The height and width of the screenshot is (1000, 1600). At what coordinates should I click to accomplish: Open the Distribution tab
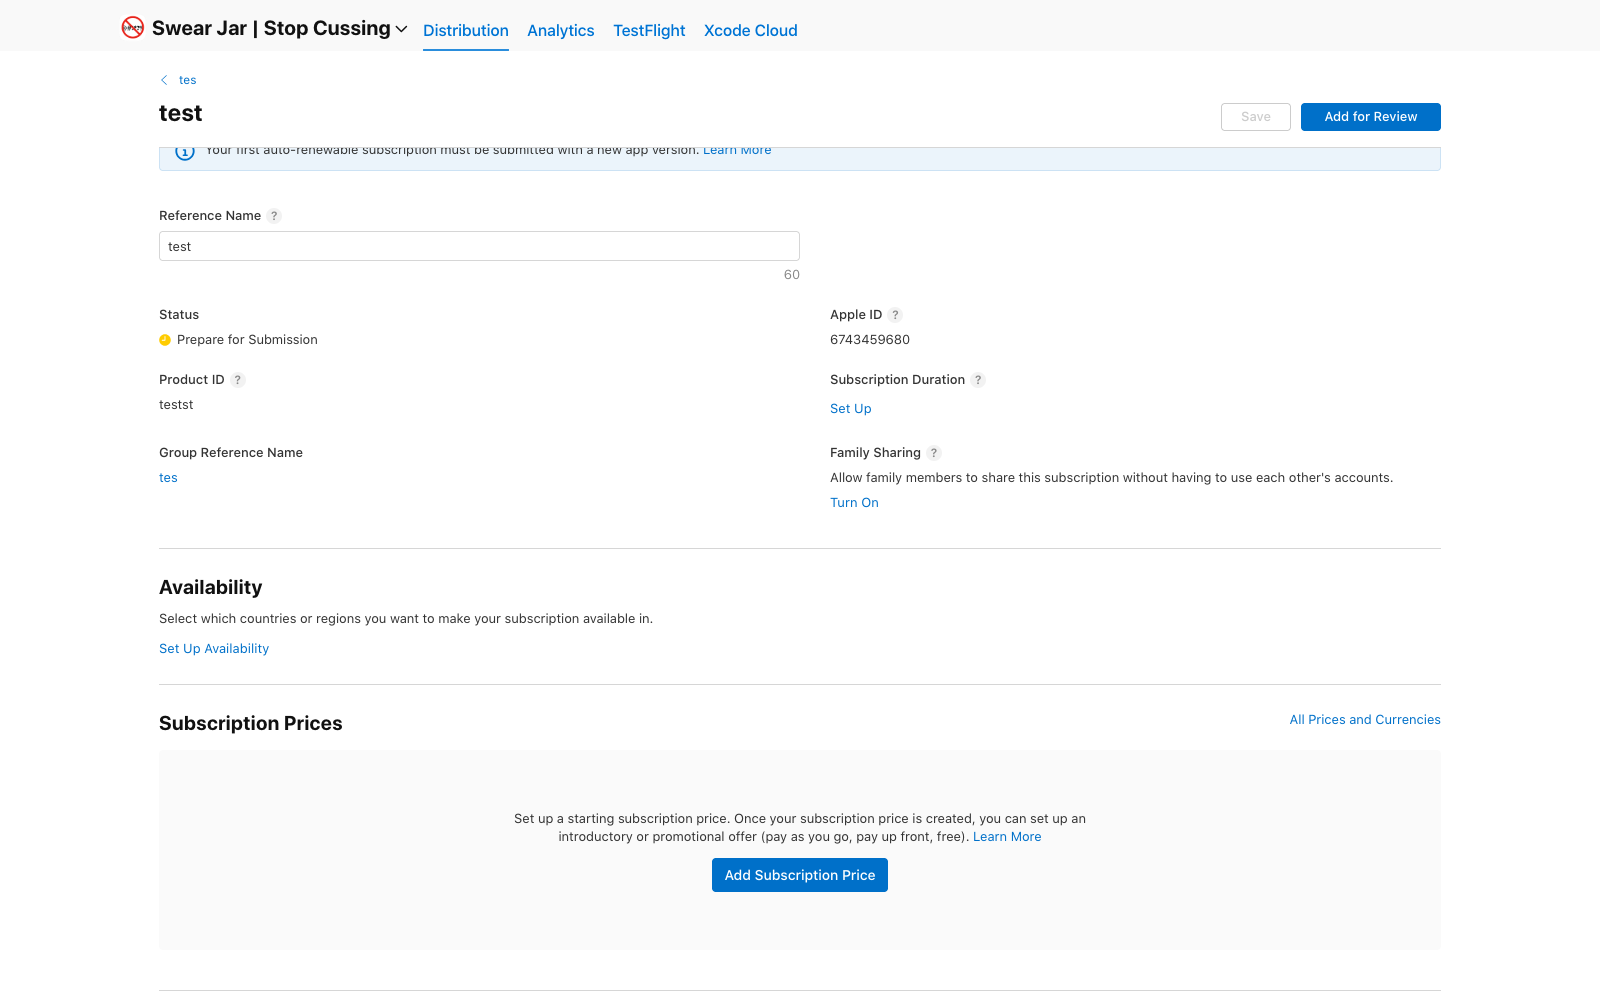point(466,30)
